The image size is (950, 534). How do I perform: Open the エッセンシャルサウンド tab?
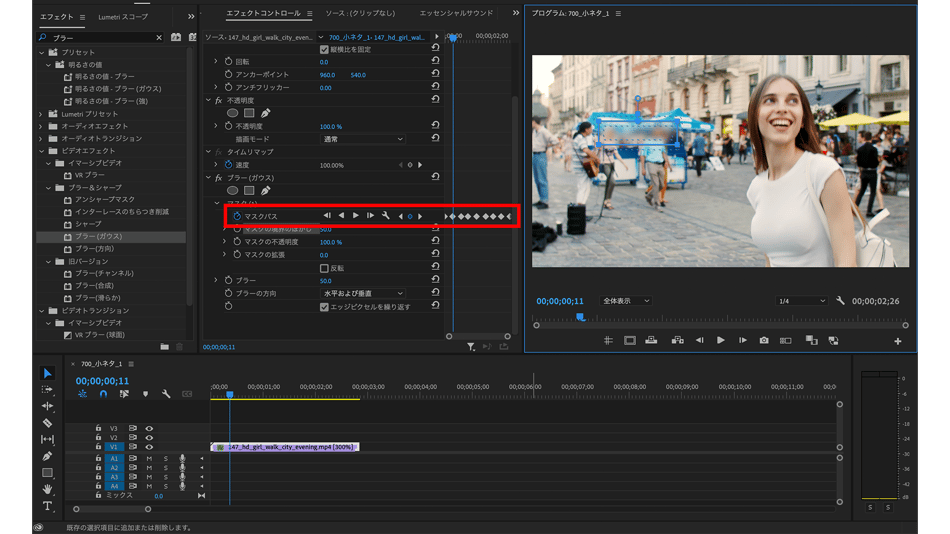click(455, 14)
